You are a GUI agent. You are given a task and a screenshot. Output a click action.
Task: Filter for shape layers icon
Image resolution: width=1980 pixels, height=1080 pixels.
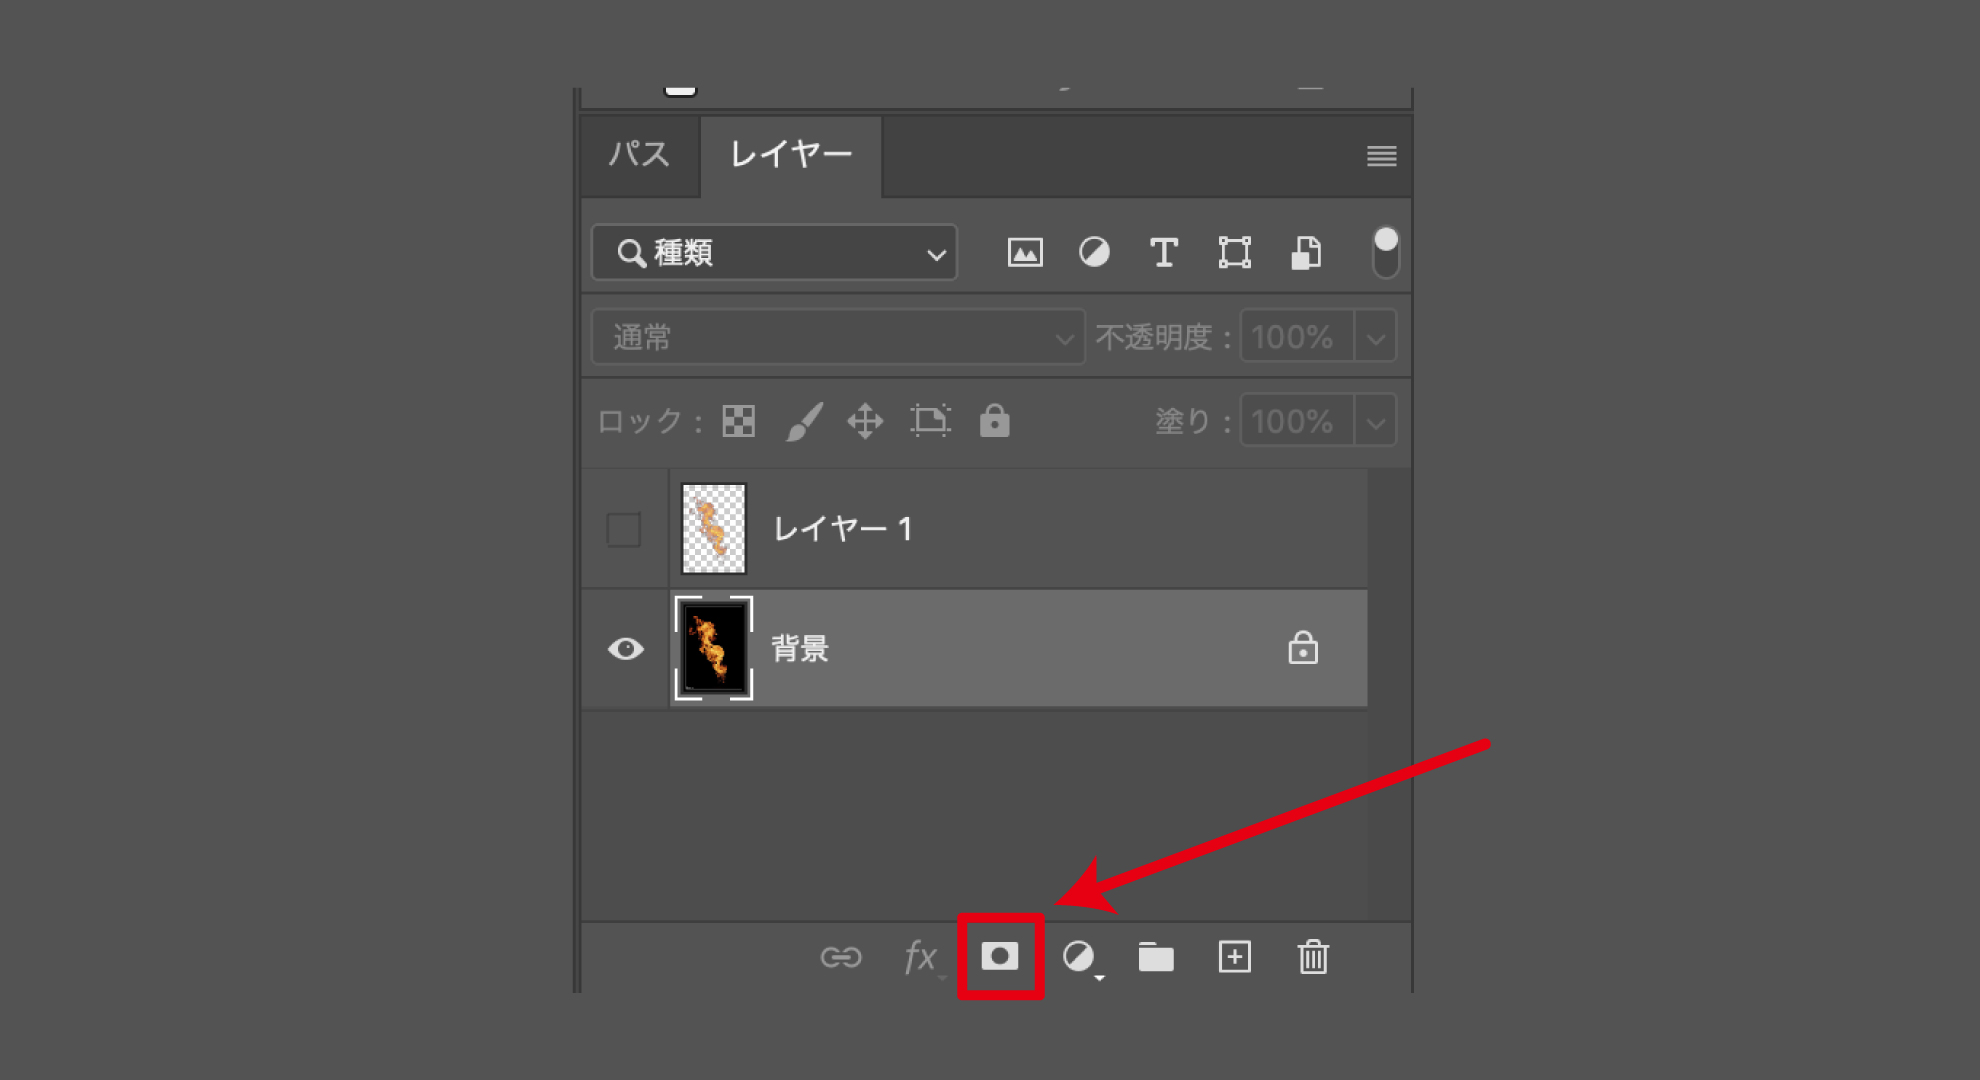click(x=1234, y=252)
